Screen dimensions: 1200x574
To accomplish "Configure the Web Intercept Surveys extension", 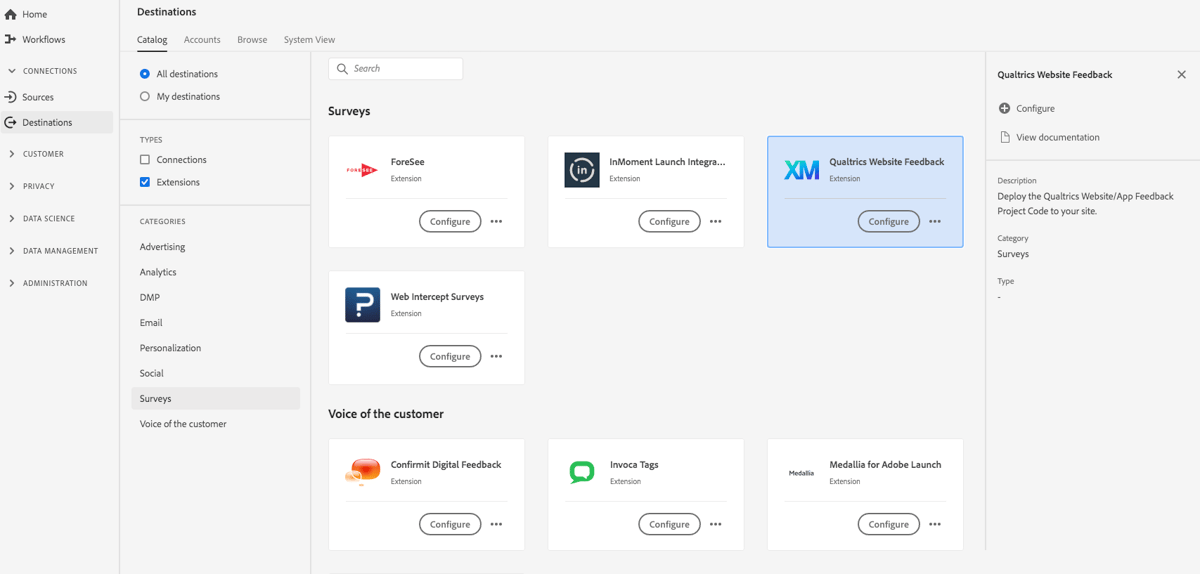I will coord(450,356).
